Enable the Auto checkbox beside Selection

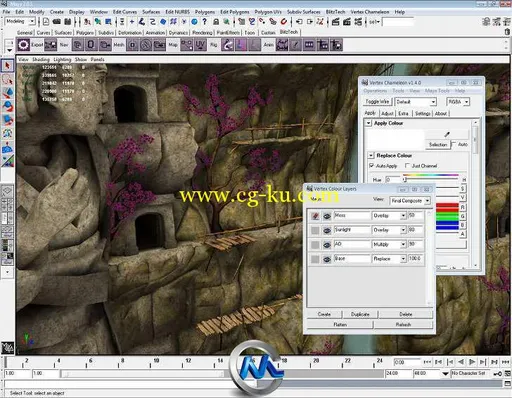coord(454,144)
